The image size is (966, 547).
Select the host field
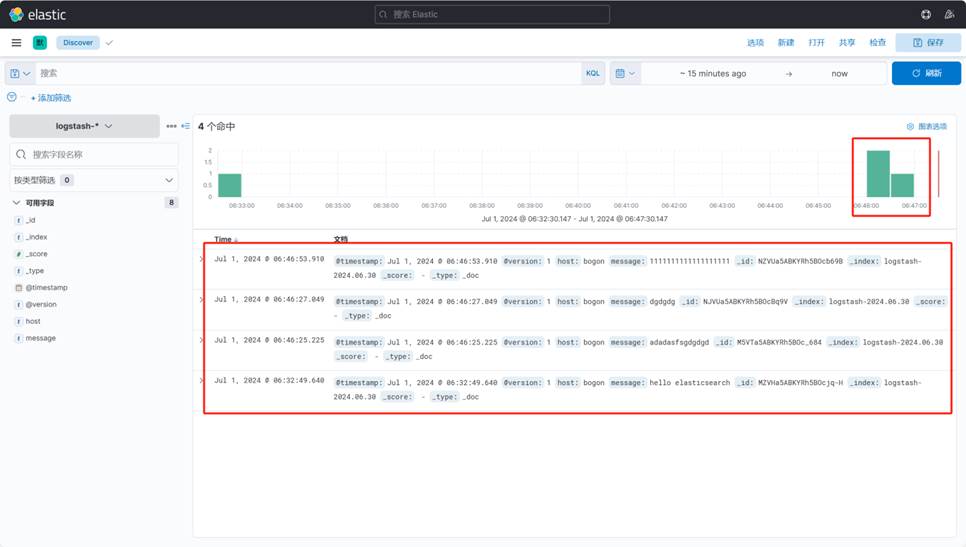33,322
